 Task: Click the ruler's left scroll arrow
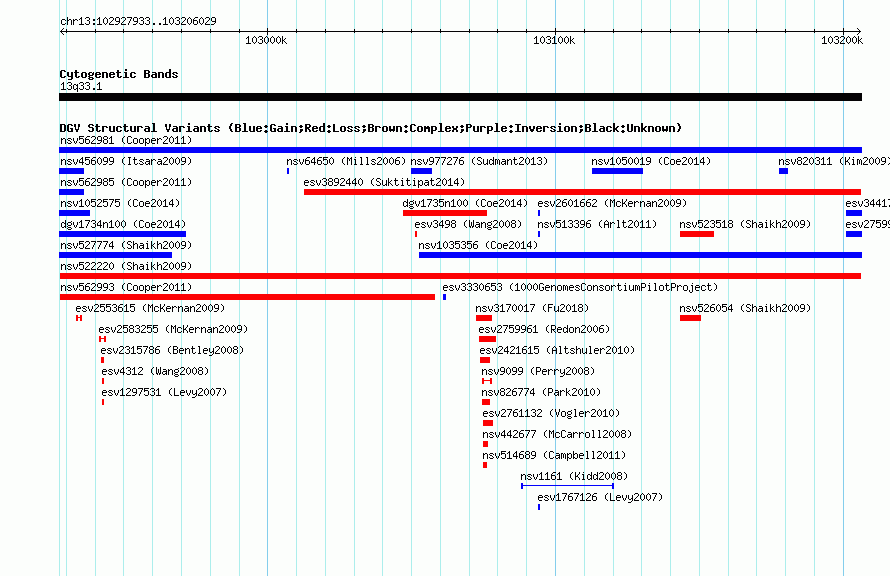62,31
